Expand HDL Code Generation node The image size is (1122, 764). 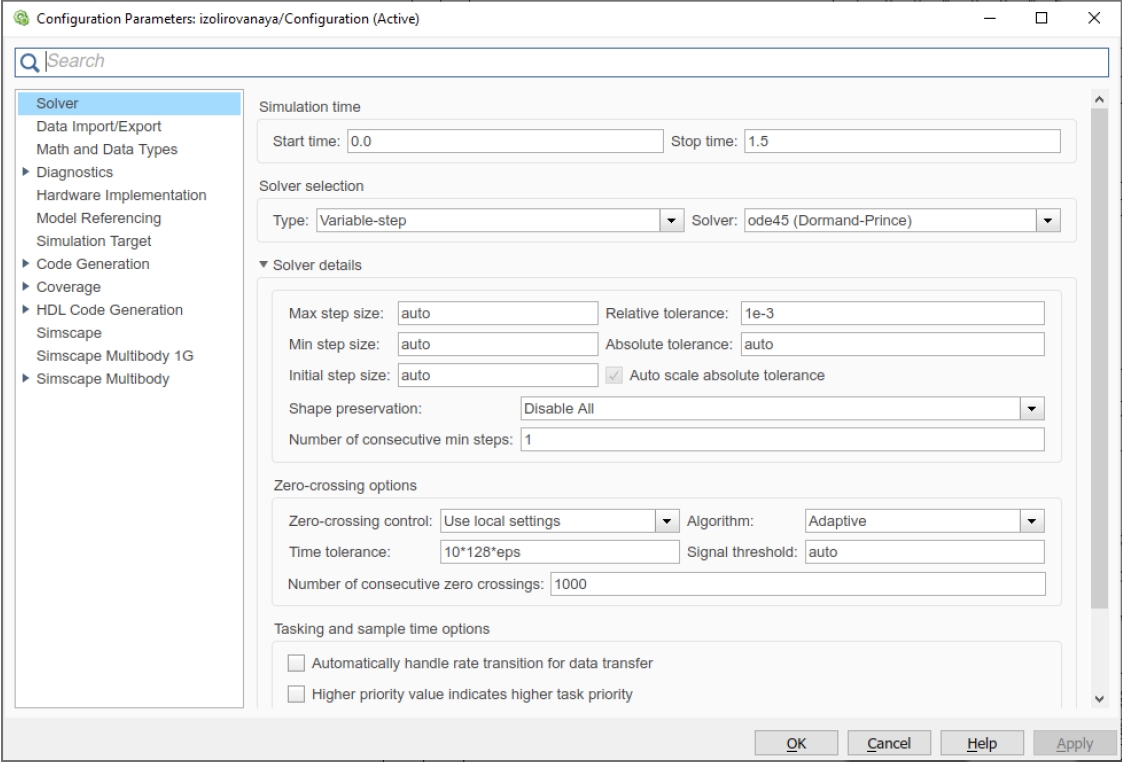26,310
